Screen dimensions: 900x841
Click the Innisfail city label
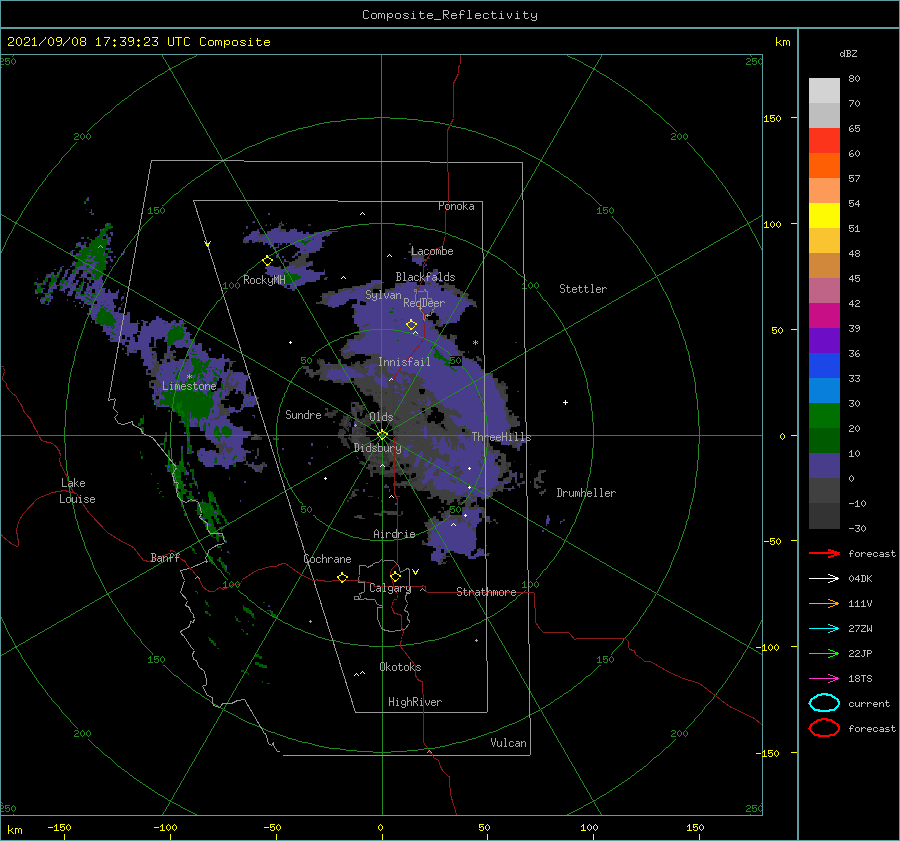(x=404, y=362)
